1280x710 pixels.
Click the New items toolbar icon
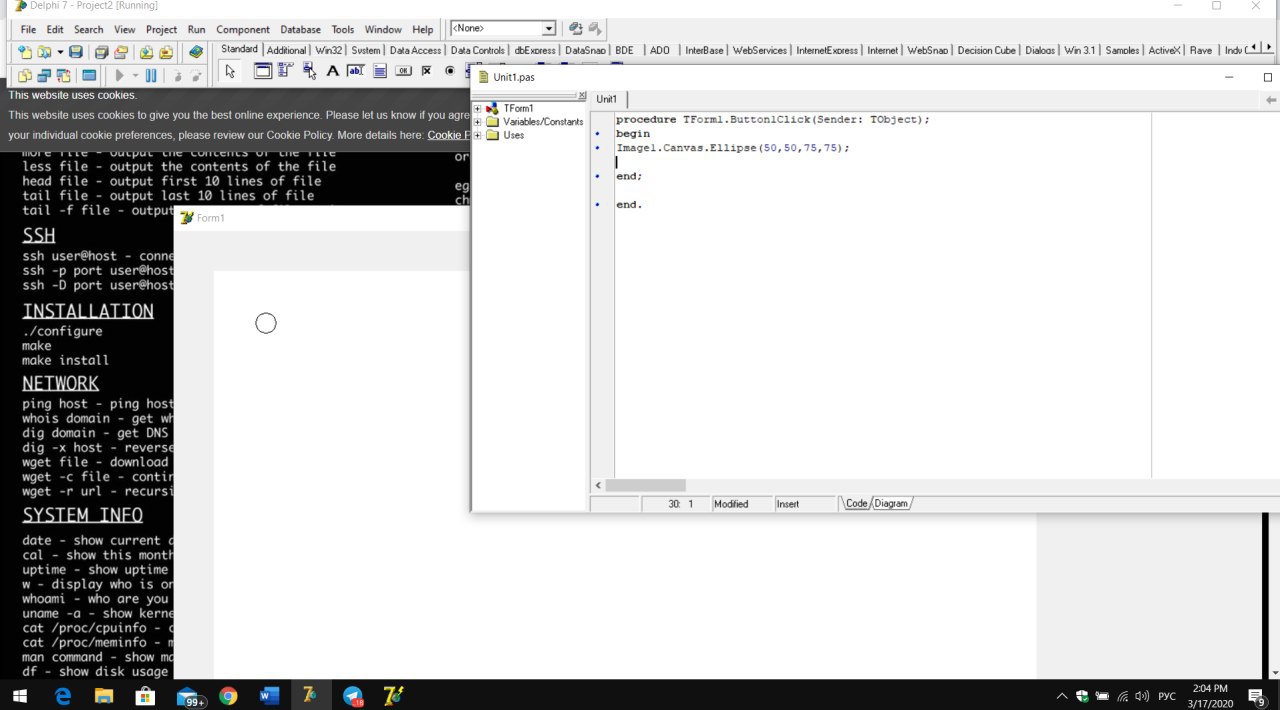[25, 52]
